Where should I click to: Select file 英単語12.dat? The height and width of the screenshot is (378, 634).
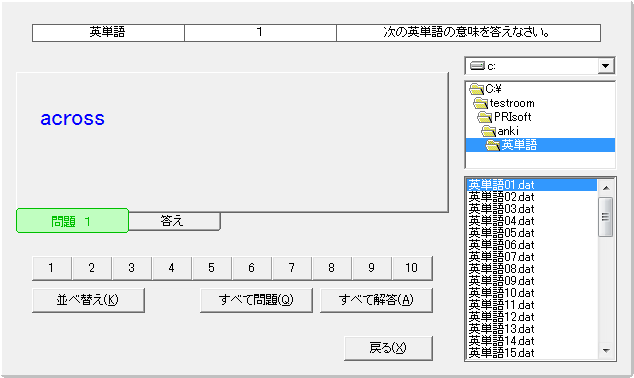pos(531,317)
